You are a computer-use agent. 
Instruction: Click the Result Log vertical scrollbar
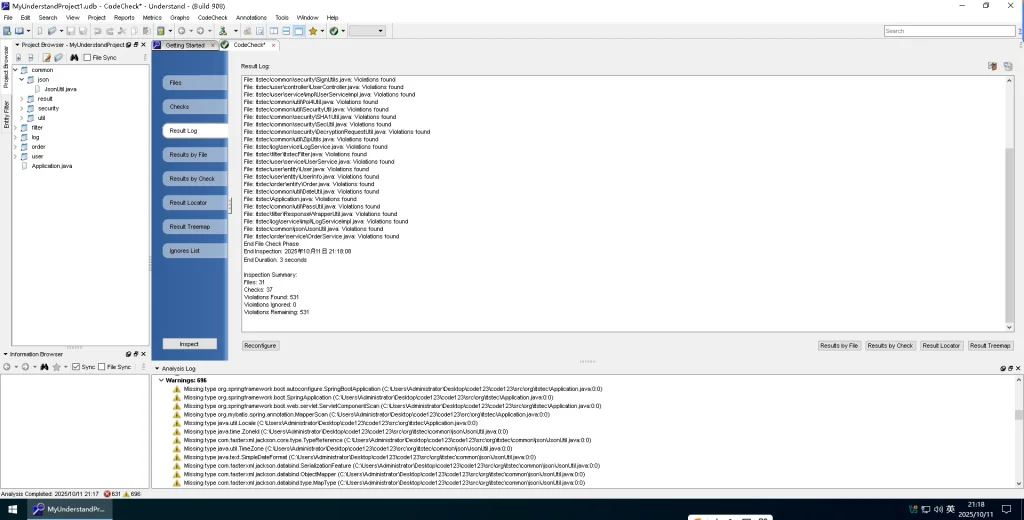click(x=1009, y=200)
